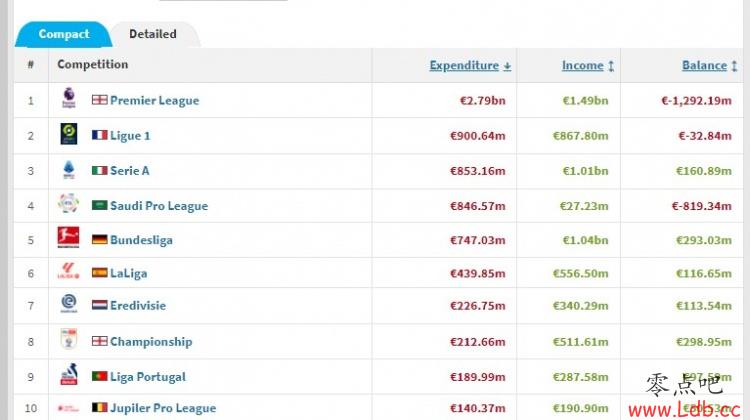The width and height of the screenshot is (750, 420).
Task: Click the Saudi Pro League logo icon
Action: click(68, 203)
